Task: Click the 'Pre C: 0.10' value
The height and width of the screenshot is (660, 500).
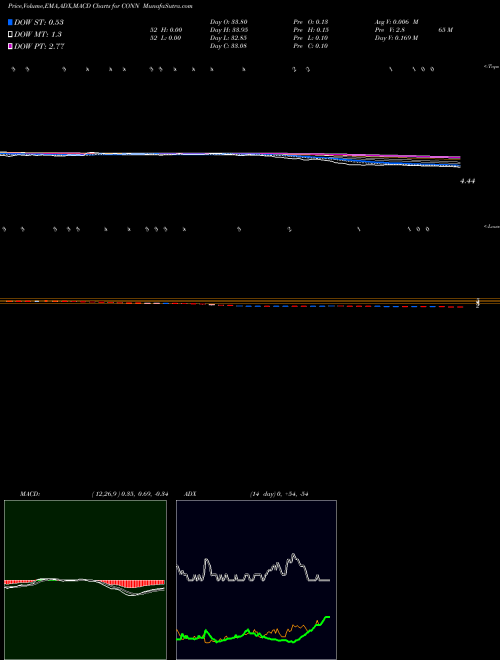Action: click(x=311, y=46)
